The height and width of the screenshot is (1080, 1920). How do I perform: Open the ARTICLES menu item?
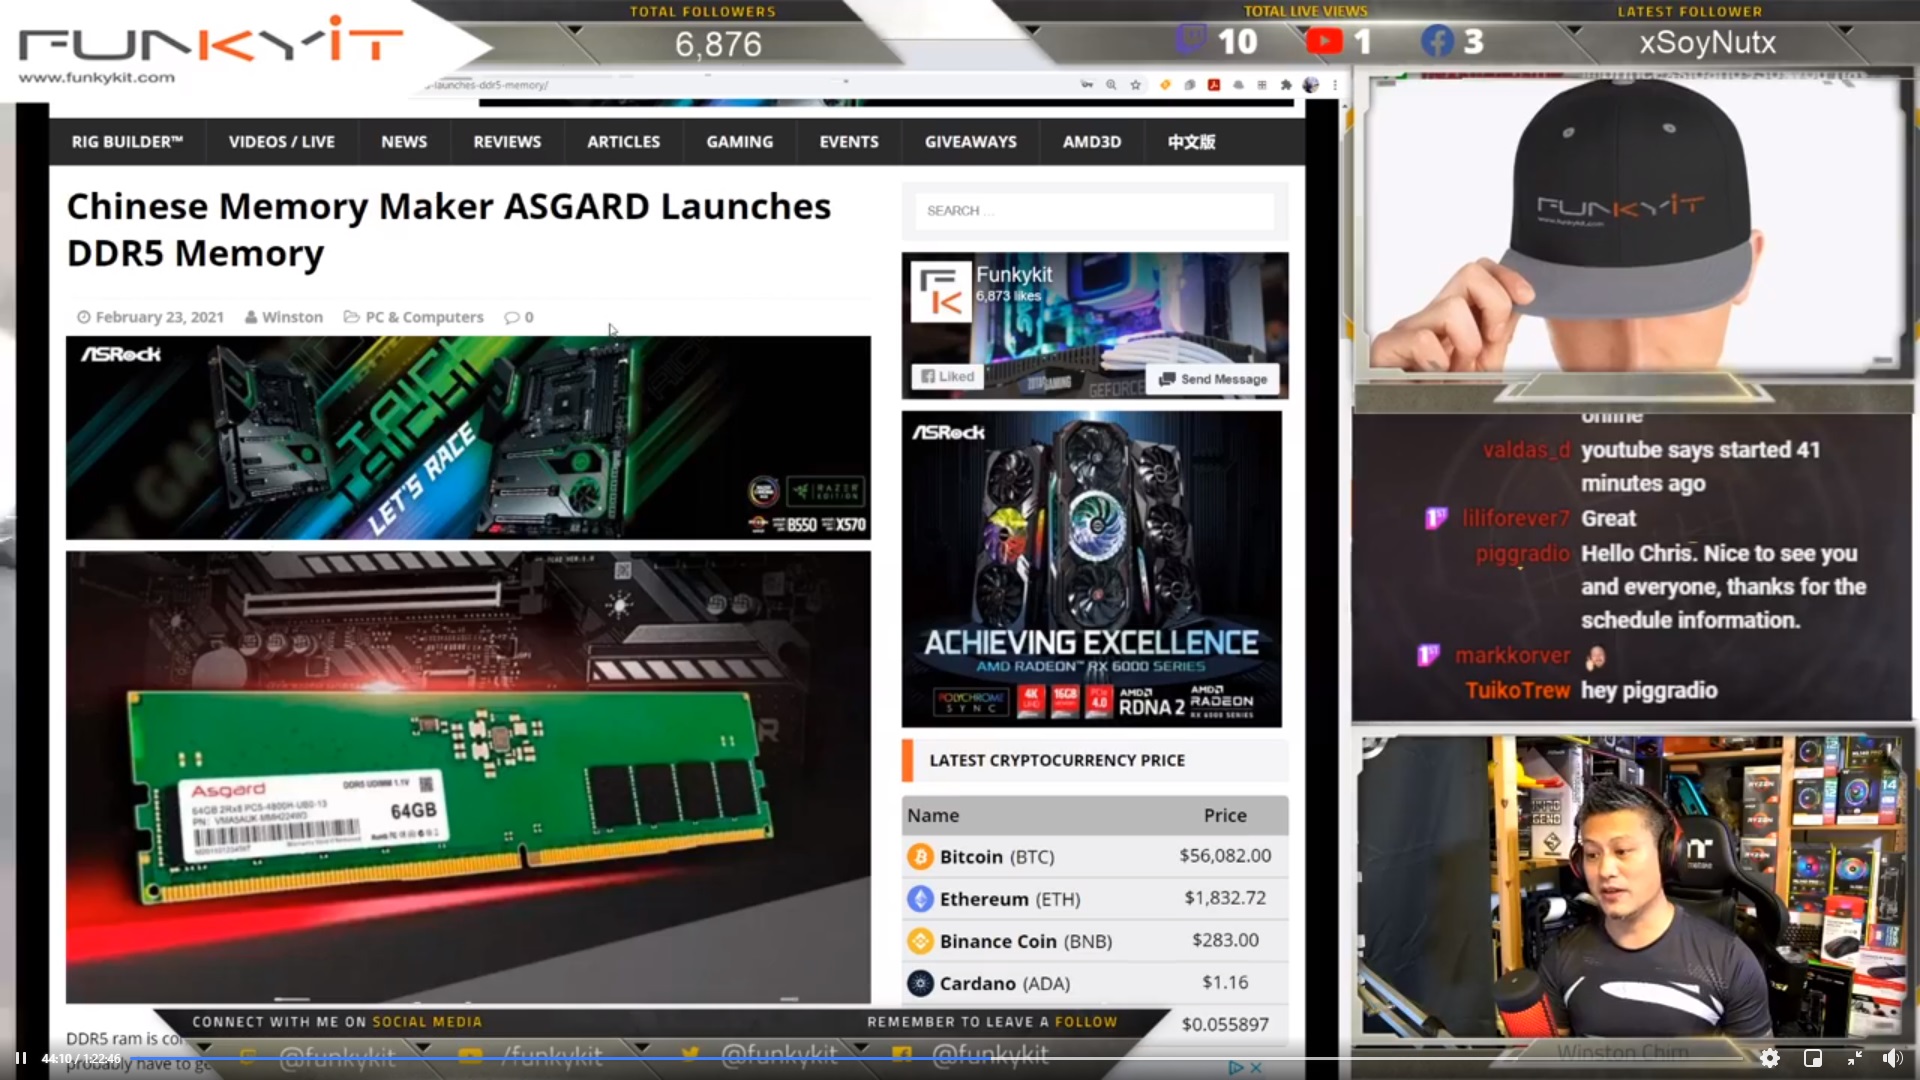623,142
